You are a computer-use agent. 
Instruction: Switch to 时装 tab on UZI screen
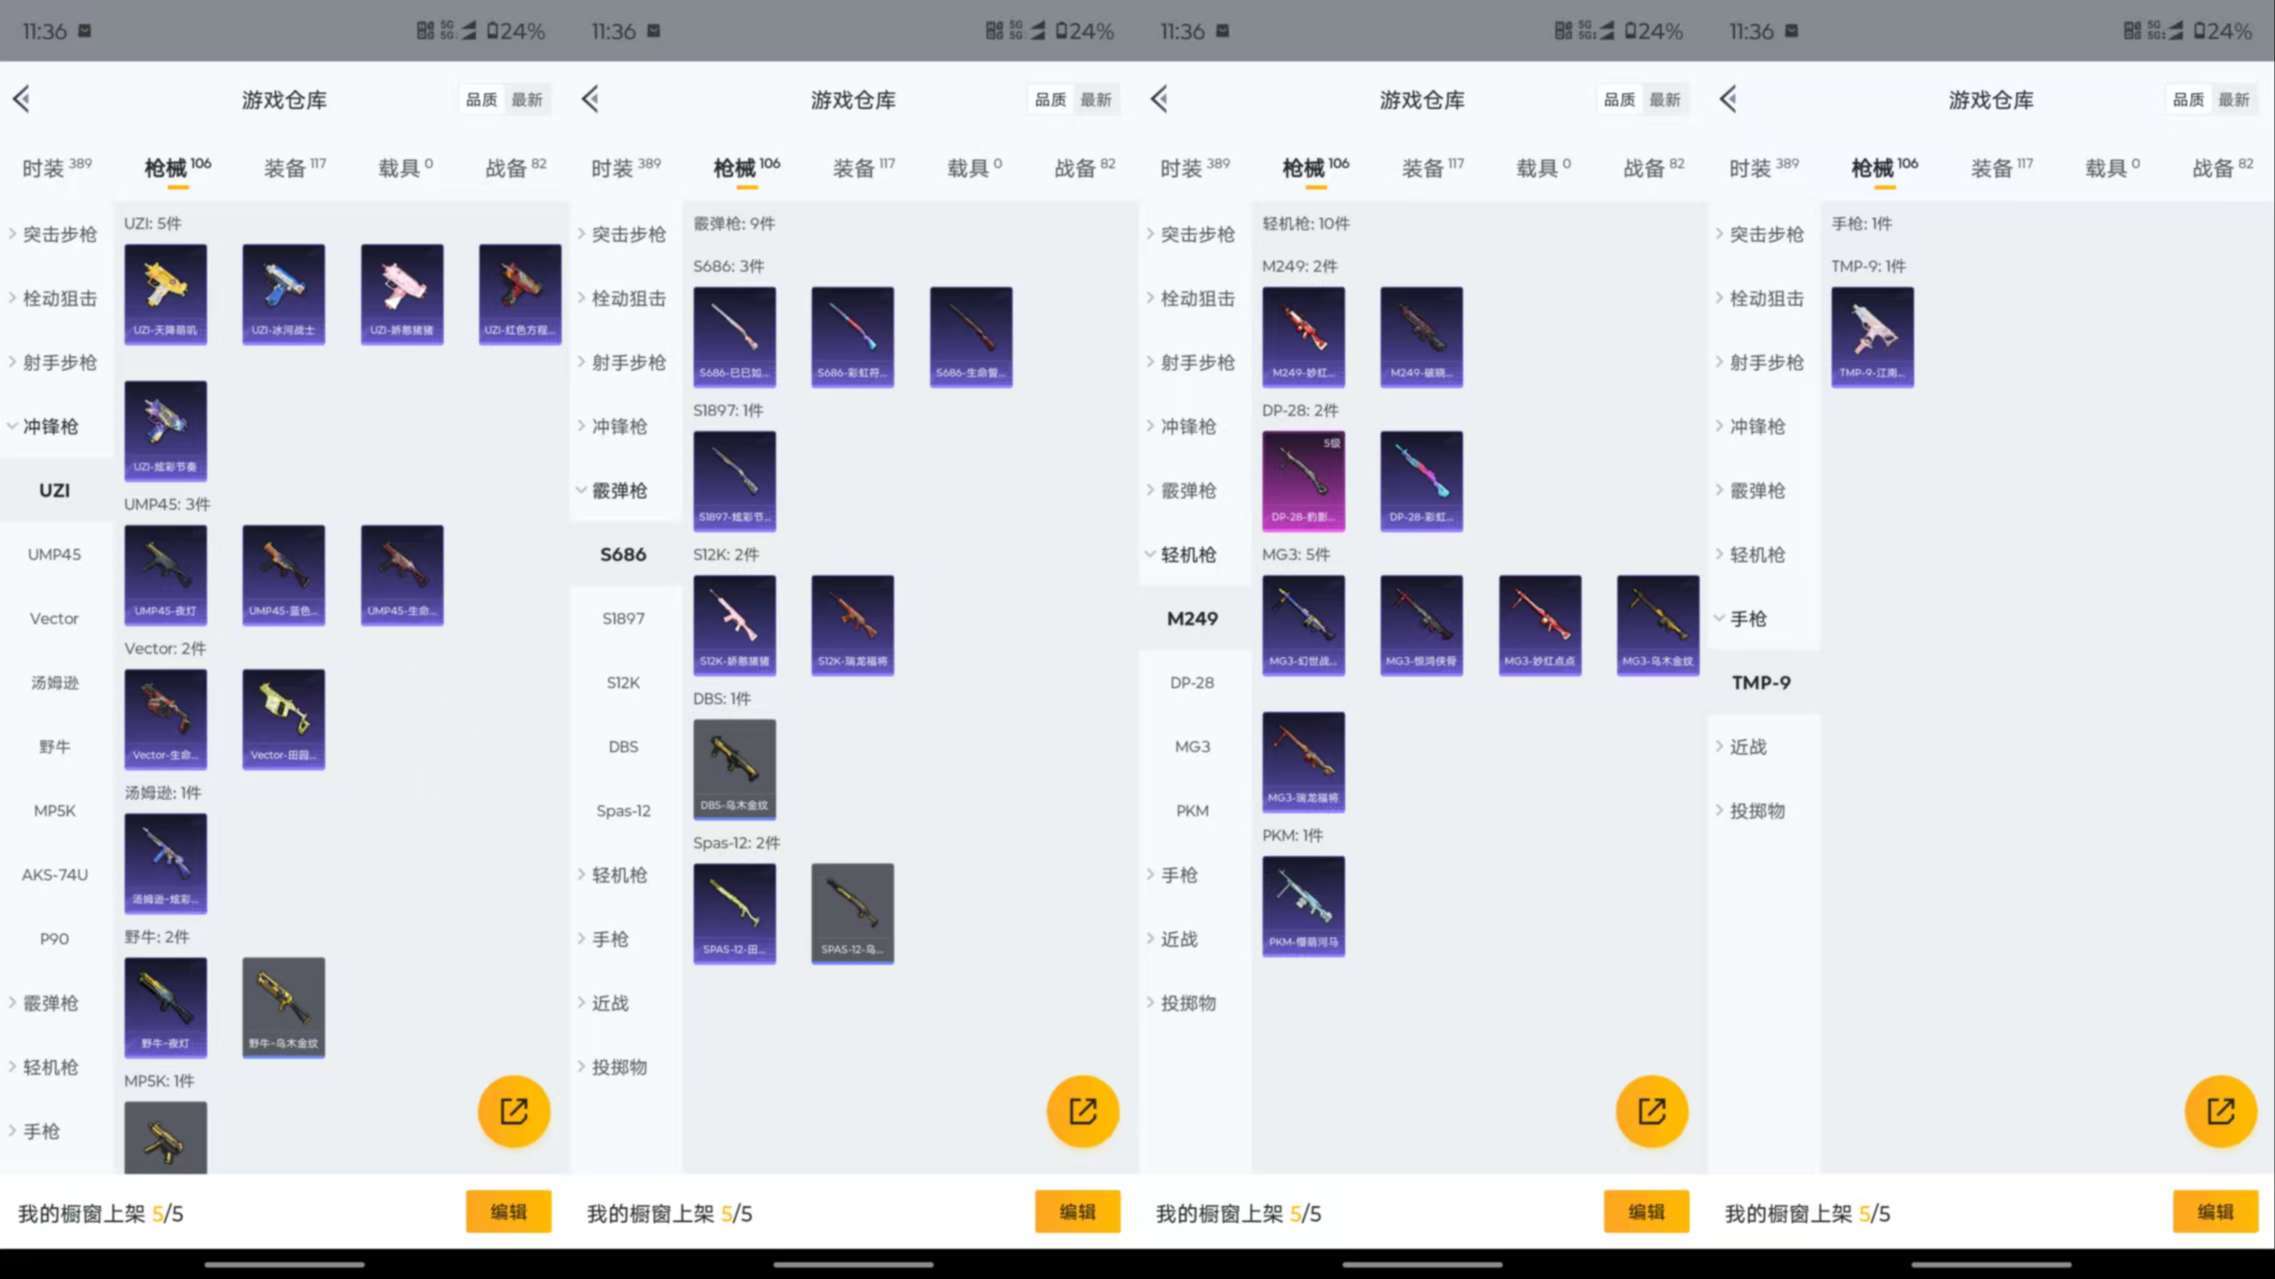pyautogui.click(x=57, y=168)
